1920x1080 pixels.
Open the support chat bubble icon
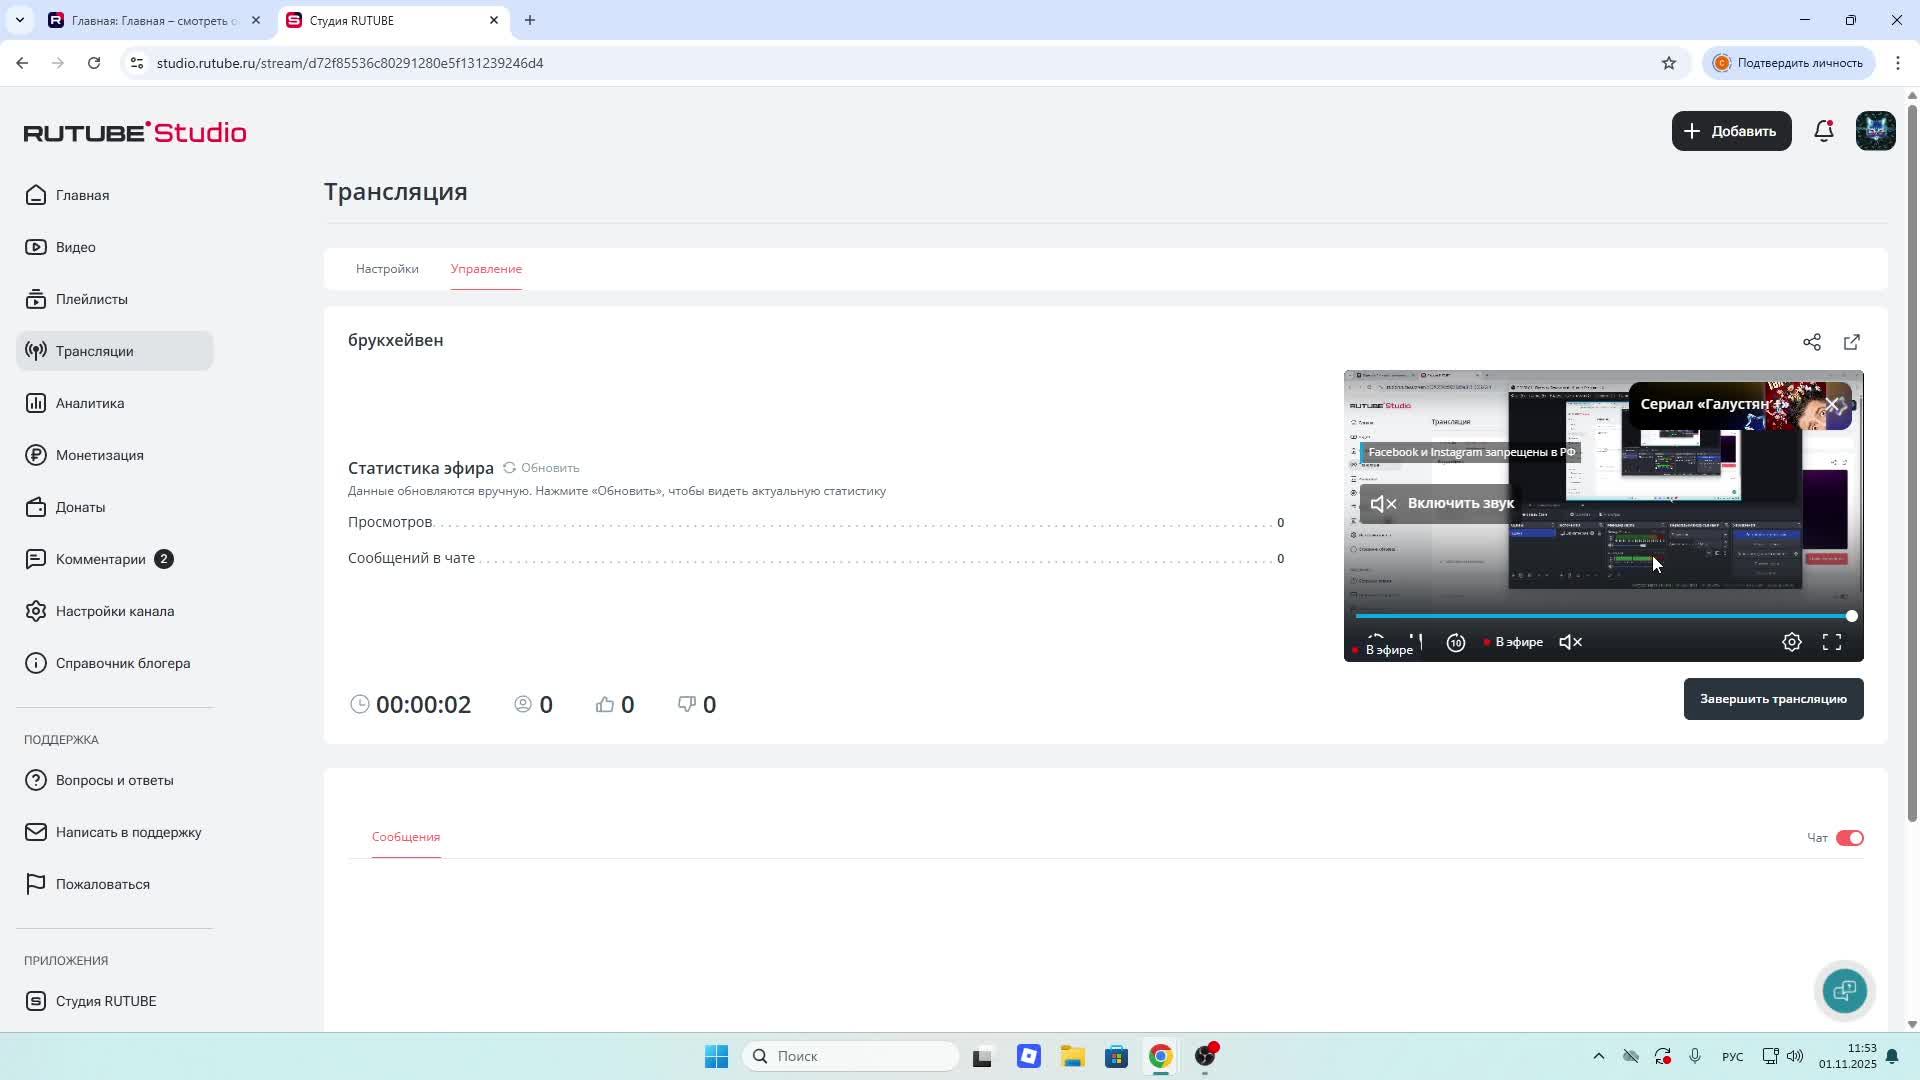pos(1844,990)
